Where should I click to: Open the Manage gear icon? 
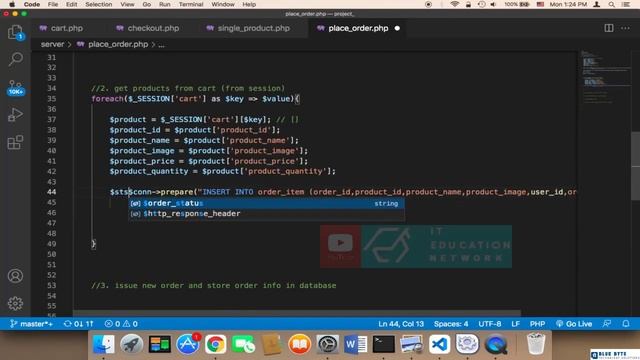click(x=15, y=303)
